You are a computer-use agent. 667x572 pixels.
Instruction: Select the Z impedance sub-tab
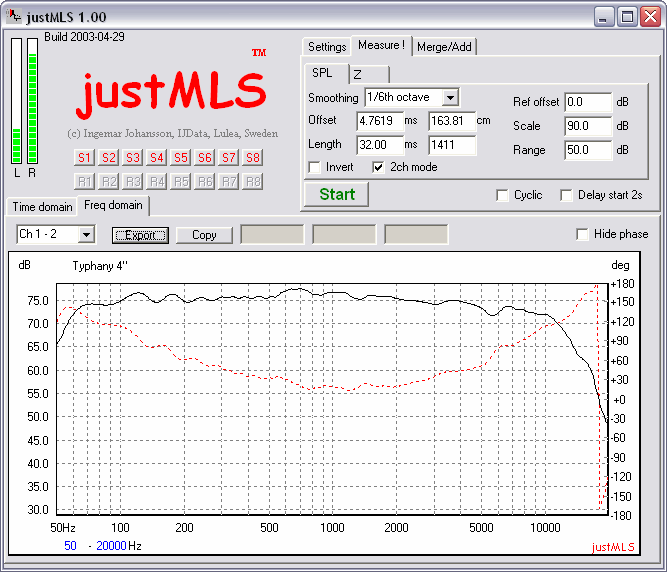[369, 75]
